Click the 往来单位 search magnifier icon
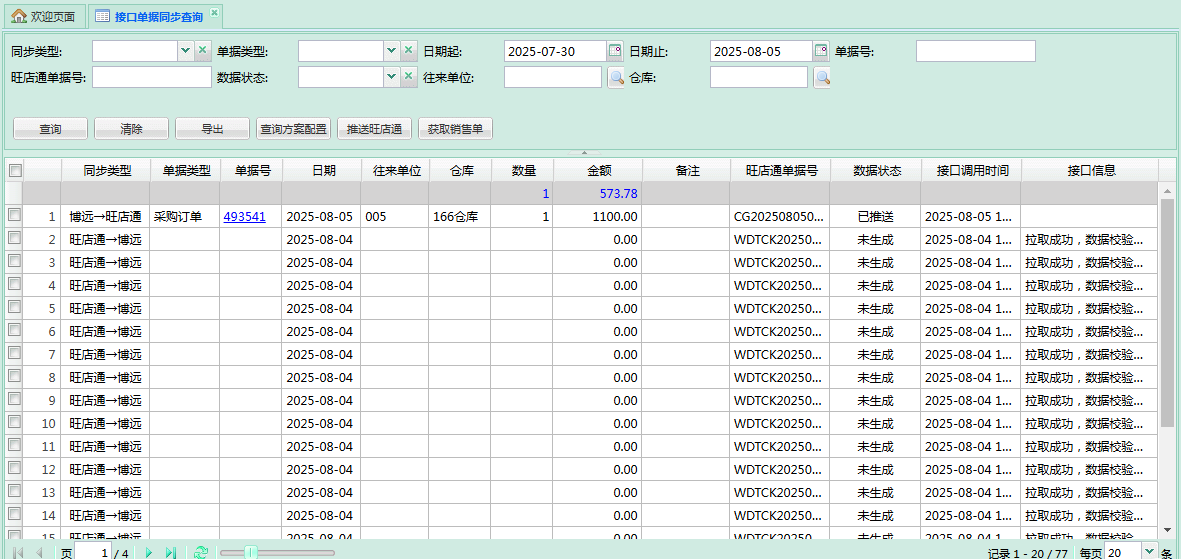Image resolution: width=1181 pixels, height=559 pixels. click(x=616, y=78)
